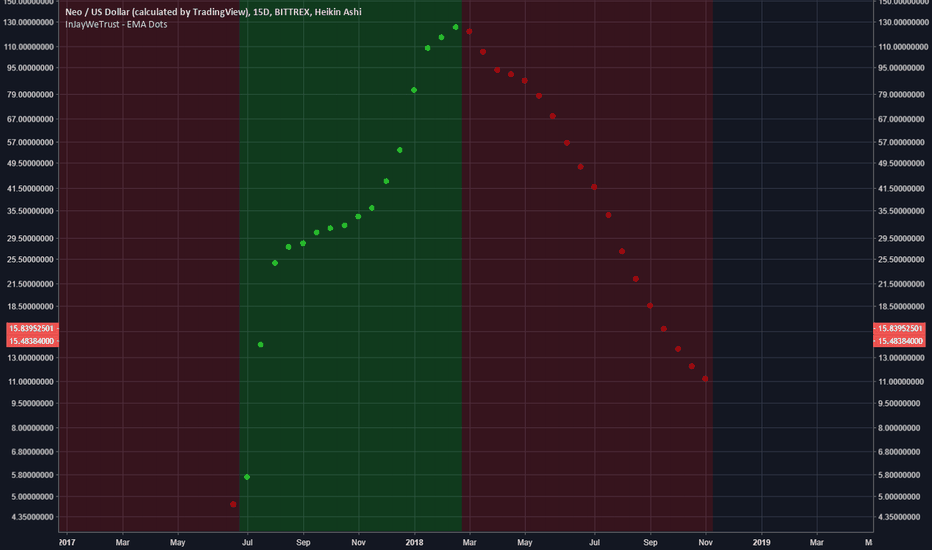This screenshot has height=550, width=932.
Task: Click the red 15.83952501 price tag on right axis
Action: 899,328
